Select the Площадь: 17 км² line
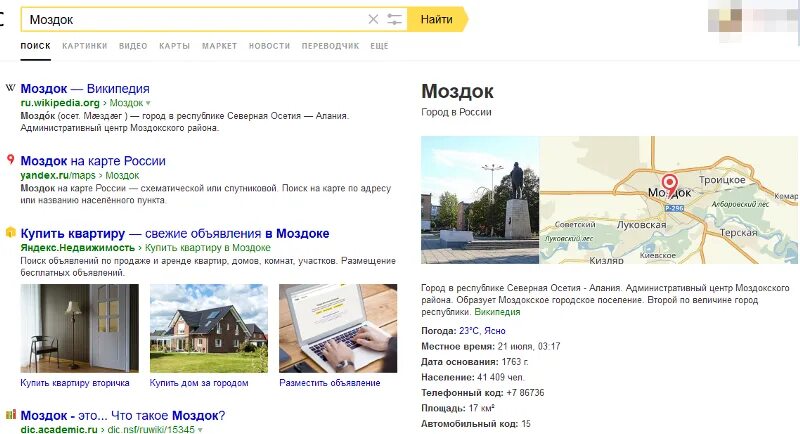The image size is (800, 434). pyautogui.click(x=458, y=409)
